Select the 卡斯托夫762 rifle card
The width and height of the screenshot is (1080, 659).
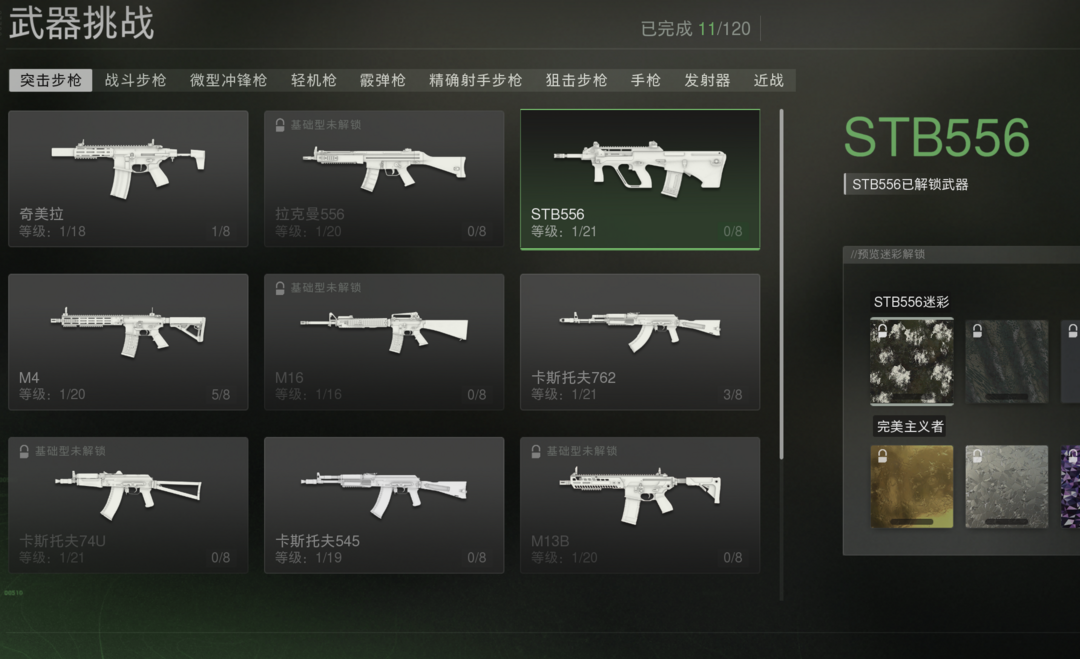tap(640, 342)
